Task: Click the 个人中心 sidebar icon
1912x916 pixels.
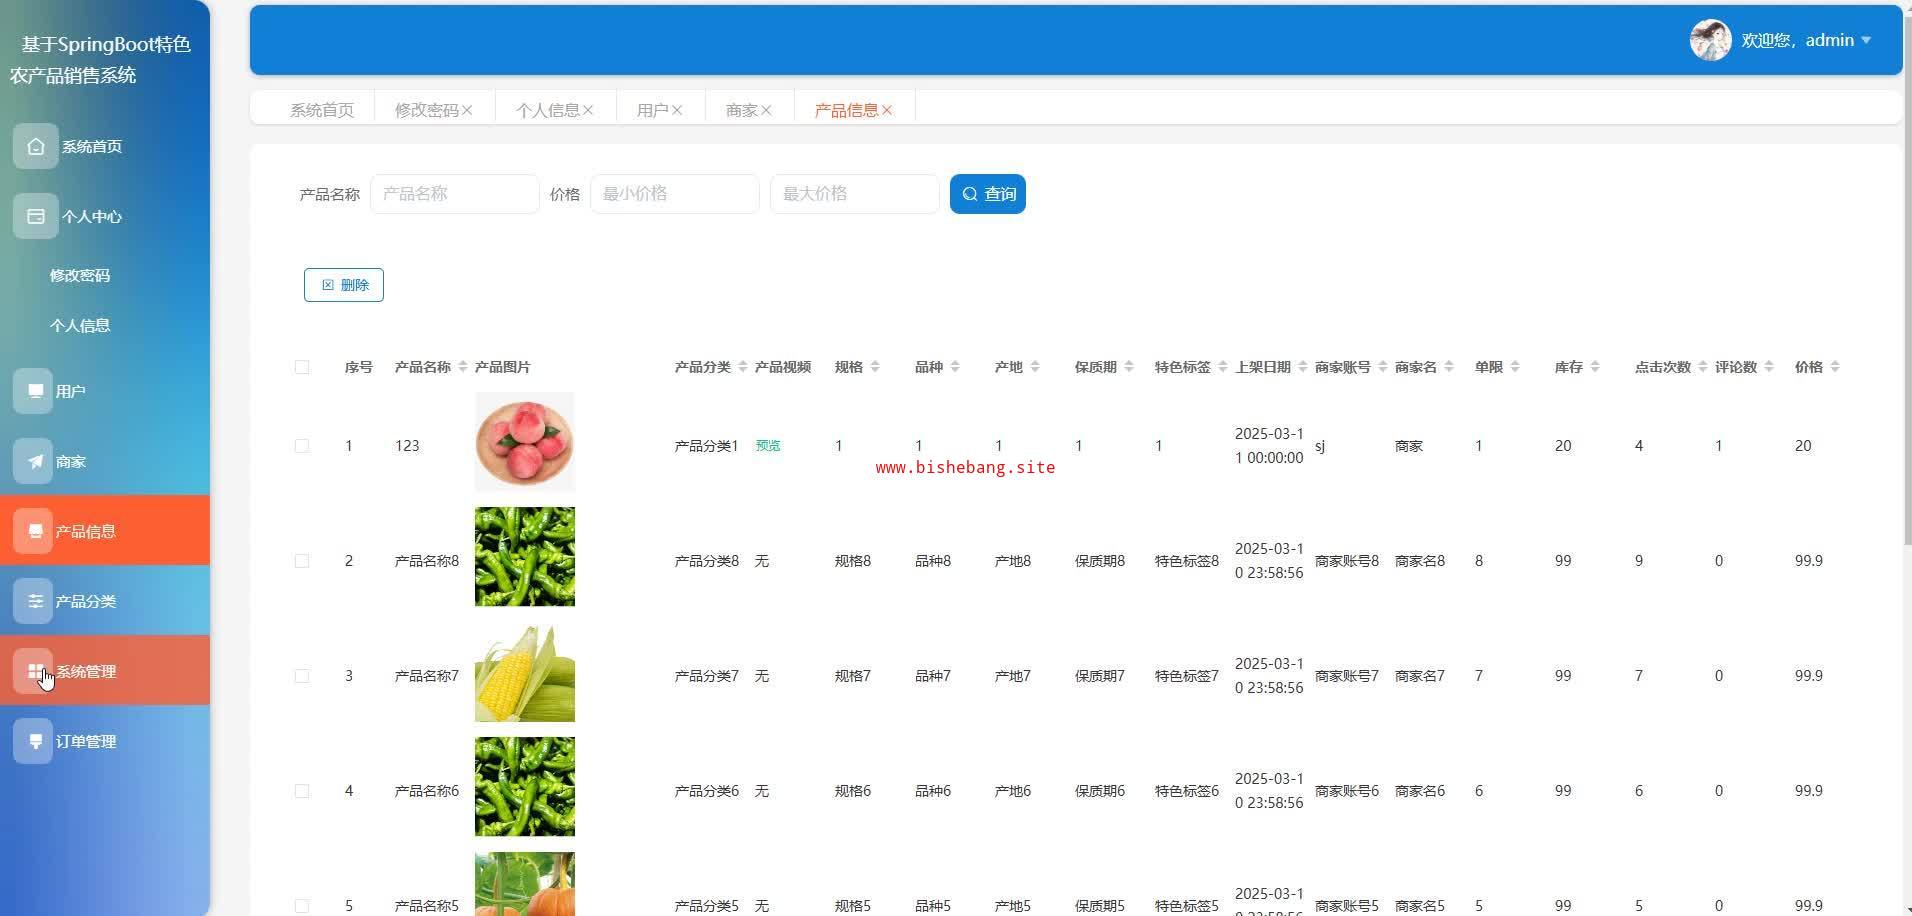Action: coord(35,217)
